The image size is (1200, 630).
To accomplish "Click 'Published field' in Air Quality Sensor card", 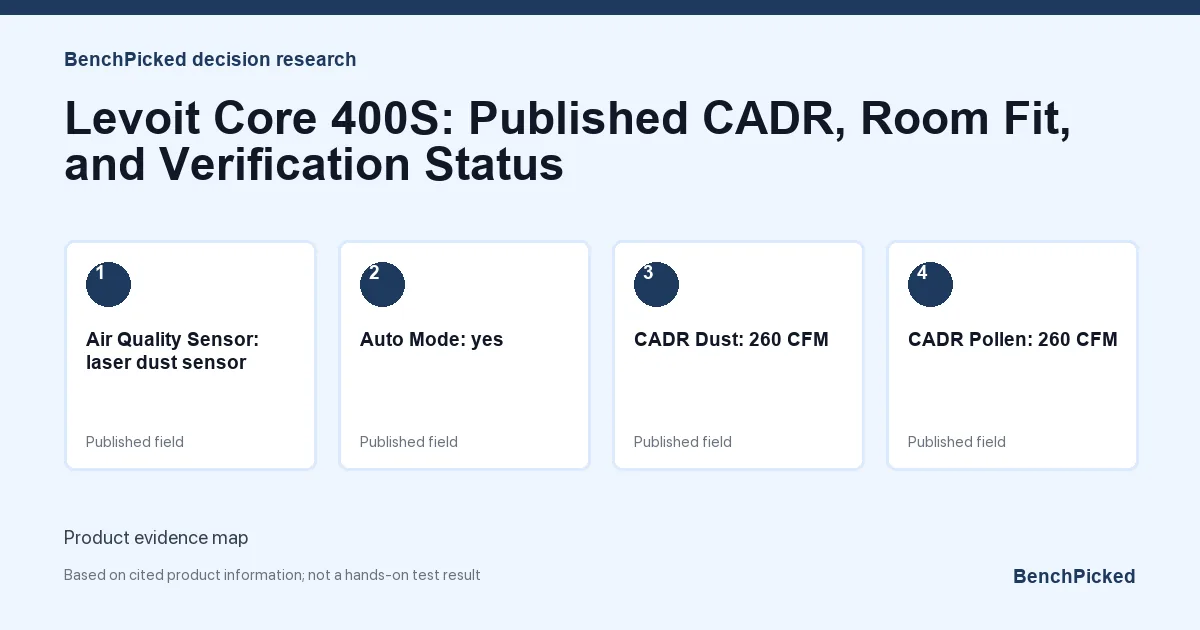I will (135, 442).
